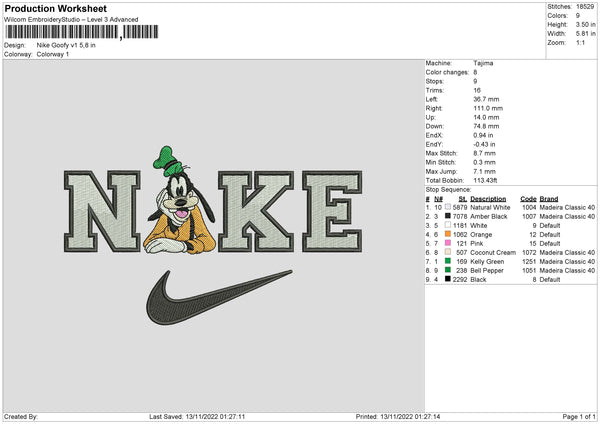Pick the Coconut Cream color swatch
The height and width of the screenshot is (424, 600).
pyautogui.click(x=448, y=252)
